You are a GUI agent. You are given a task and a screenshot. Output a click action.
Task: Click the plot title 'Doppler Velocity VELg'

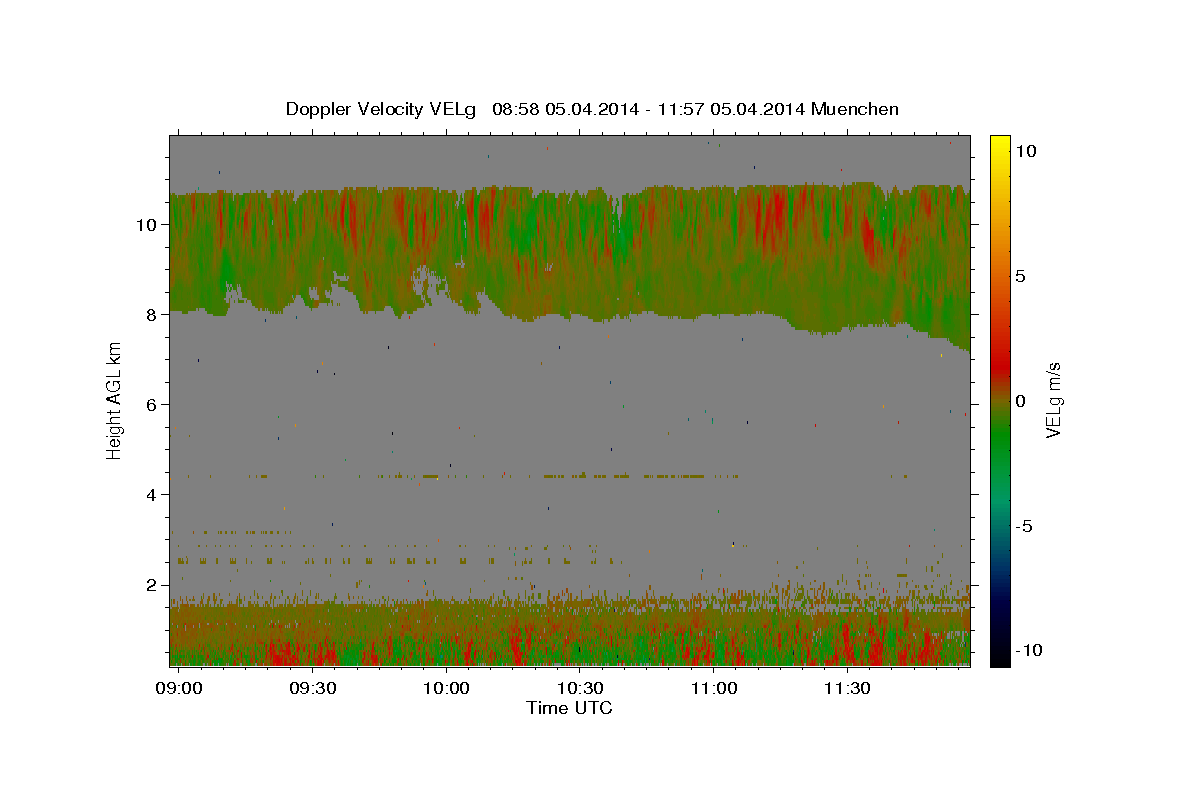(383, 109)
